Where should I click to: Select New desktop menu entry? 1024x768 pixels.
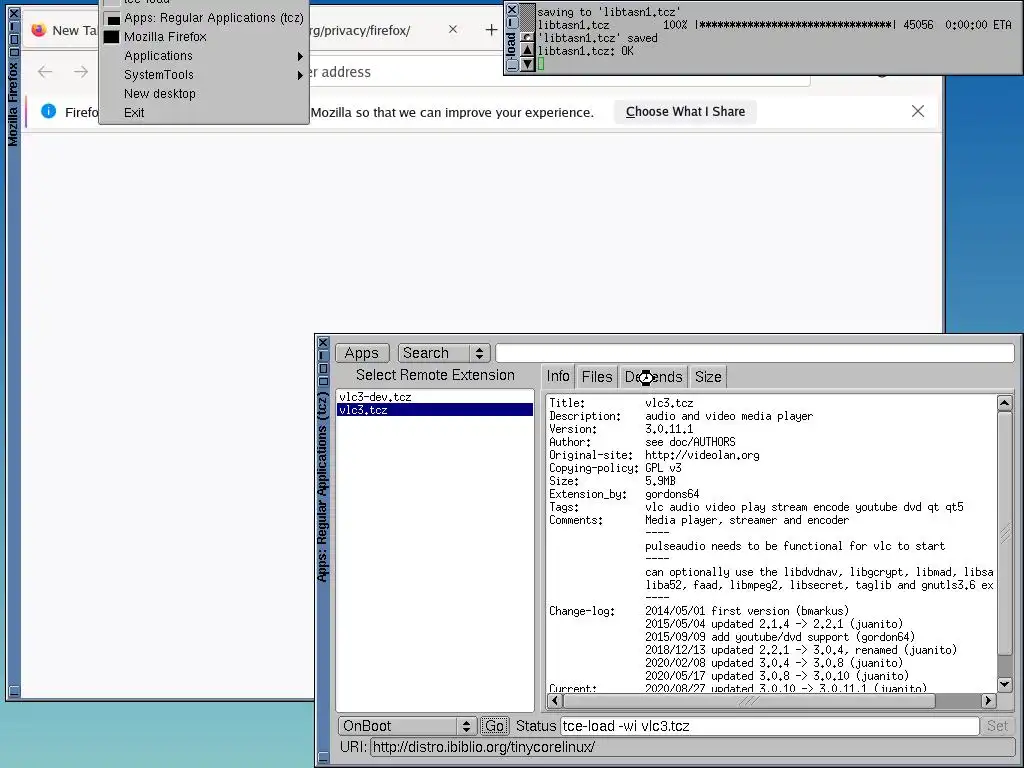pos(204,93)
